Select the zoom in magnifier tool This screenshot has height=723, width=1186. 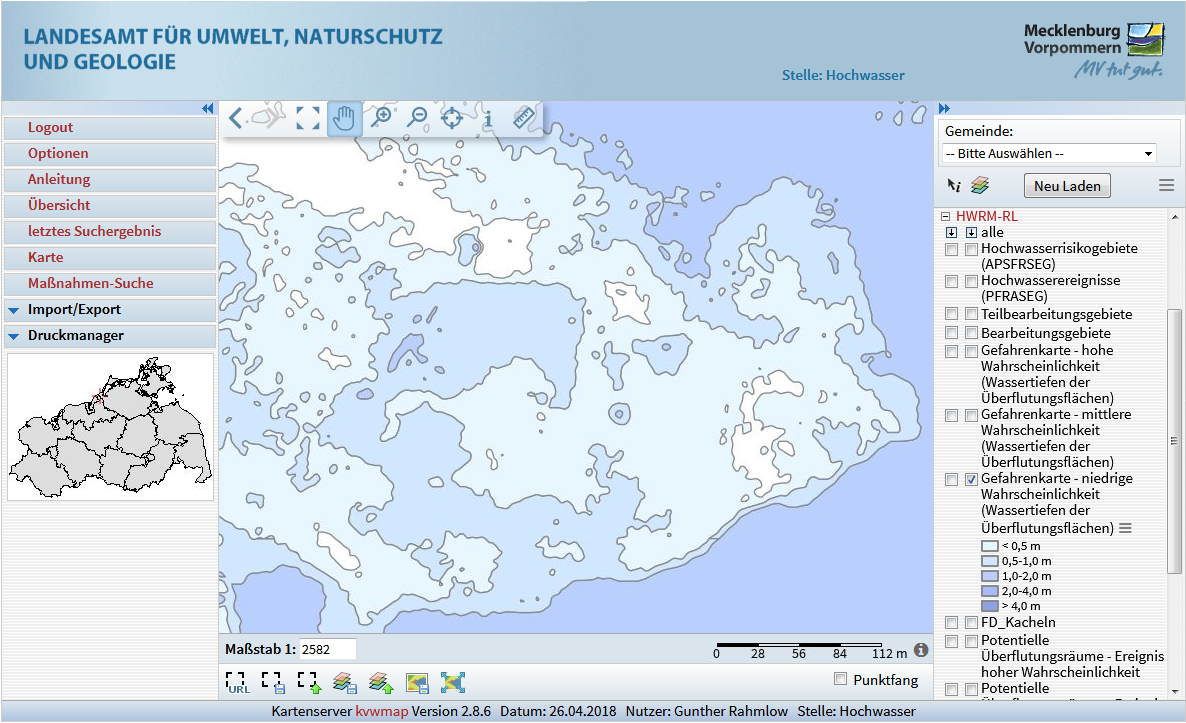pos(381,118)
